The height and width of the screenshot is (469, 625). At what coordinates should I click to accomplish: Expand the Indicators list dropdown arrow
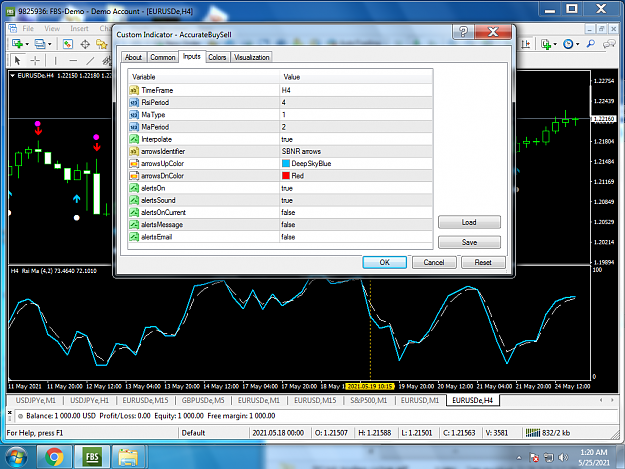click(x=555, y=44)
